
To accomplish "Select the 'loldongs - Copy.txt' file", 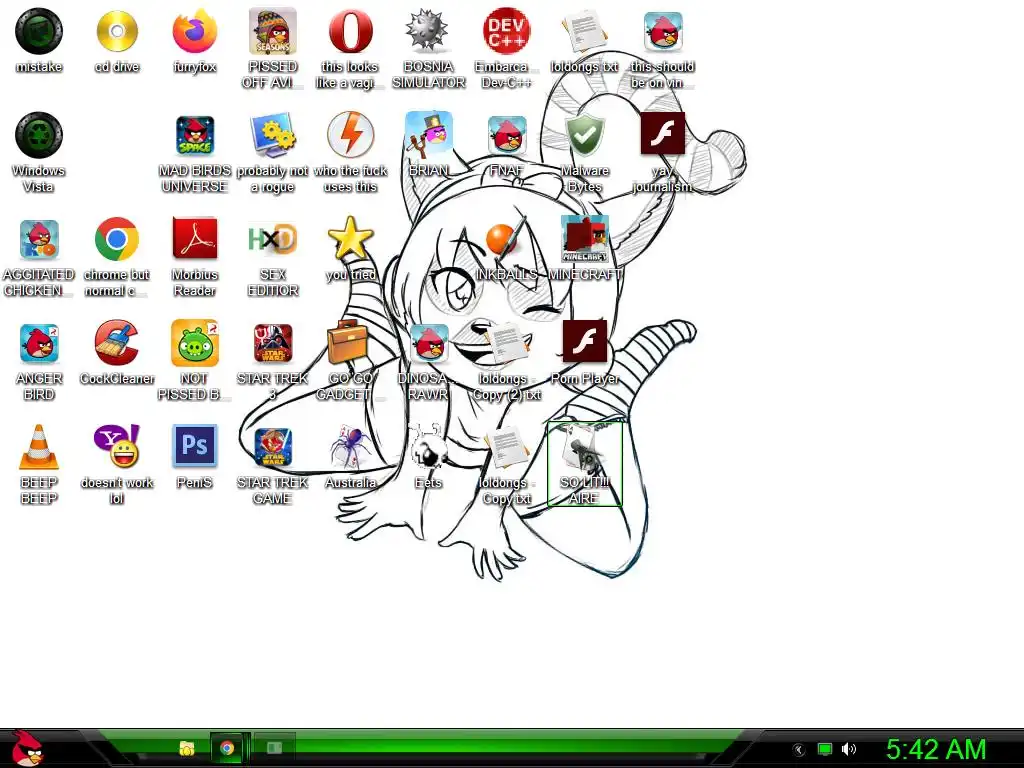I will pos(506,447).
